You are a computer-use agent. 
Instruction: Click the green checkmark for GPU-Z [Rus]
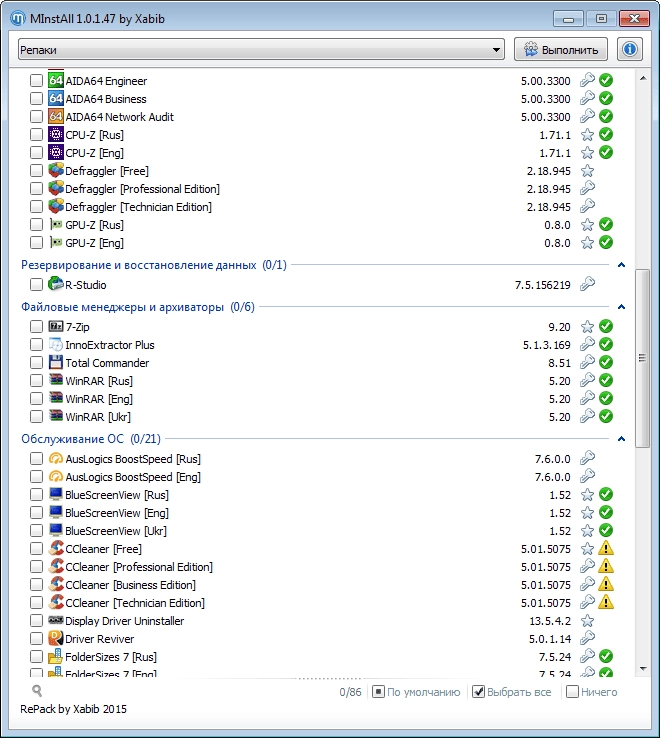pyautogui.click(x=606, y=225)
